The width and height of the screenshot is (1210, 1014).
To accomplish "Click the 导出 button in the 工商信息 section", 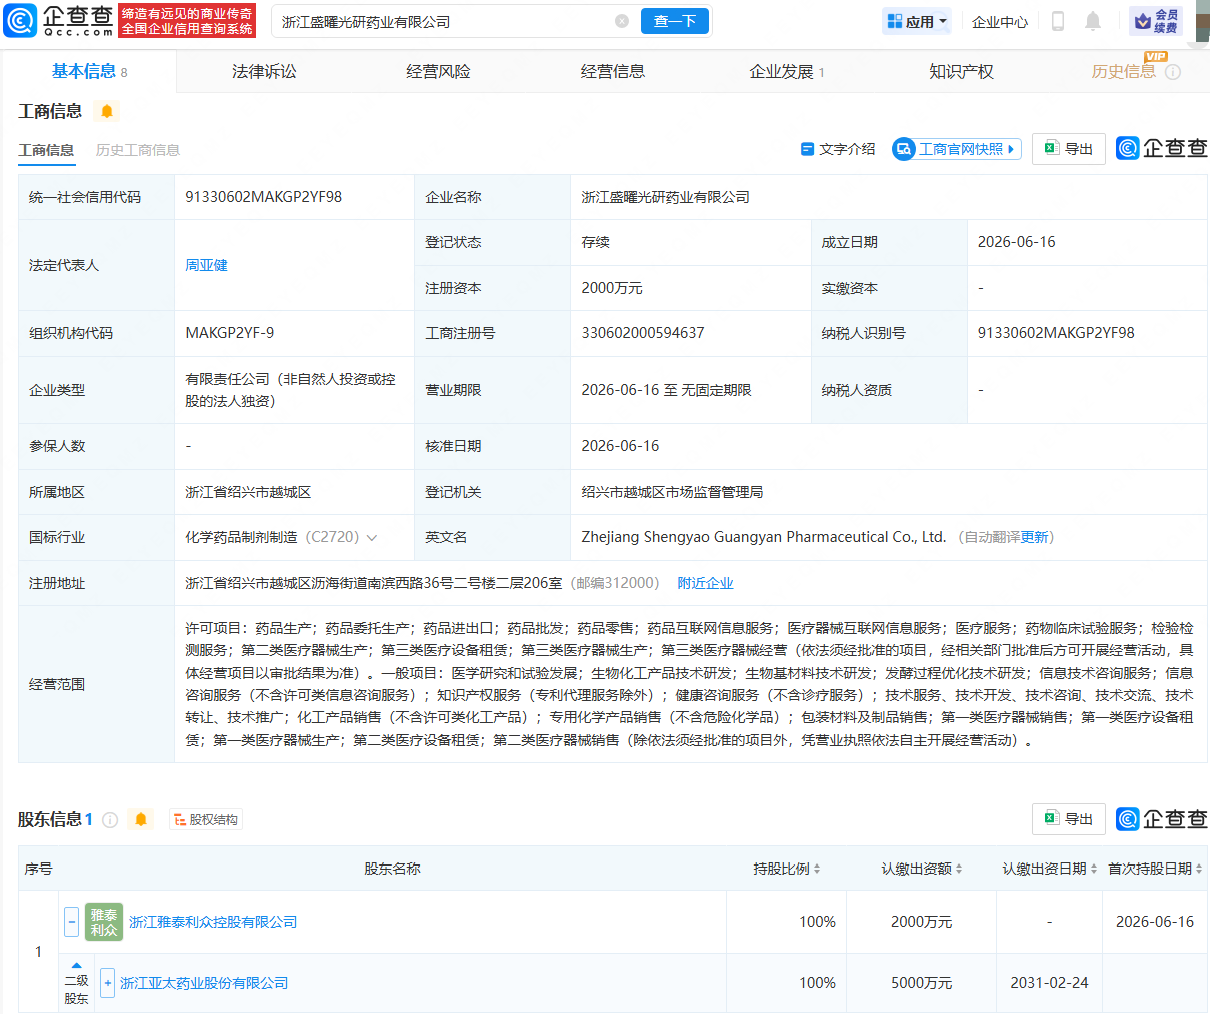I will (1069, 148).
